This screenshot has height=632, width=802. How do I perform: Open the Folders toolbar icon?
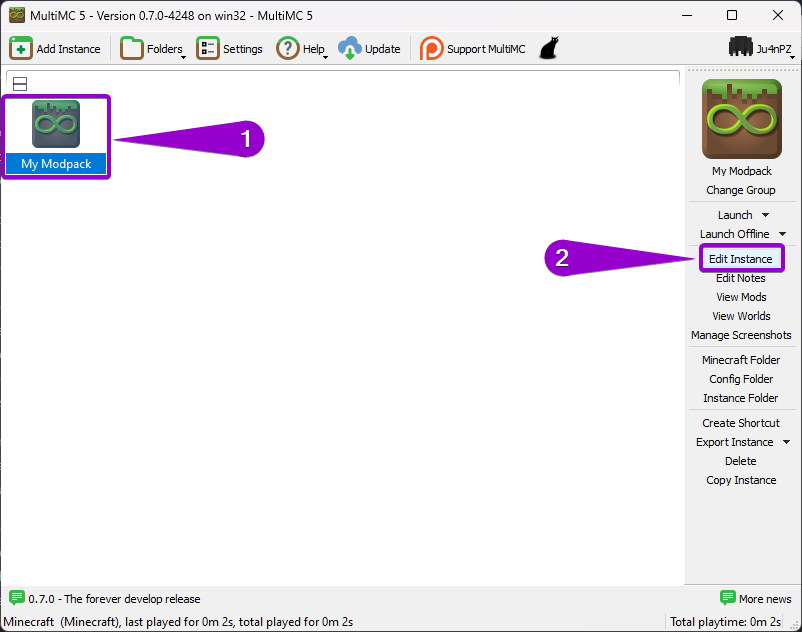130,47
